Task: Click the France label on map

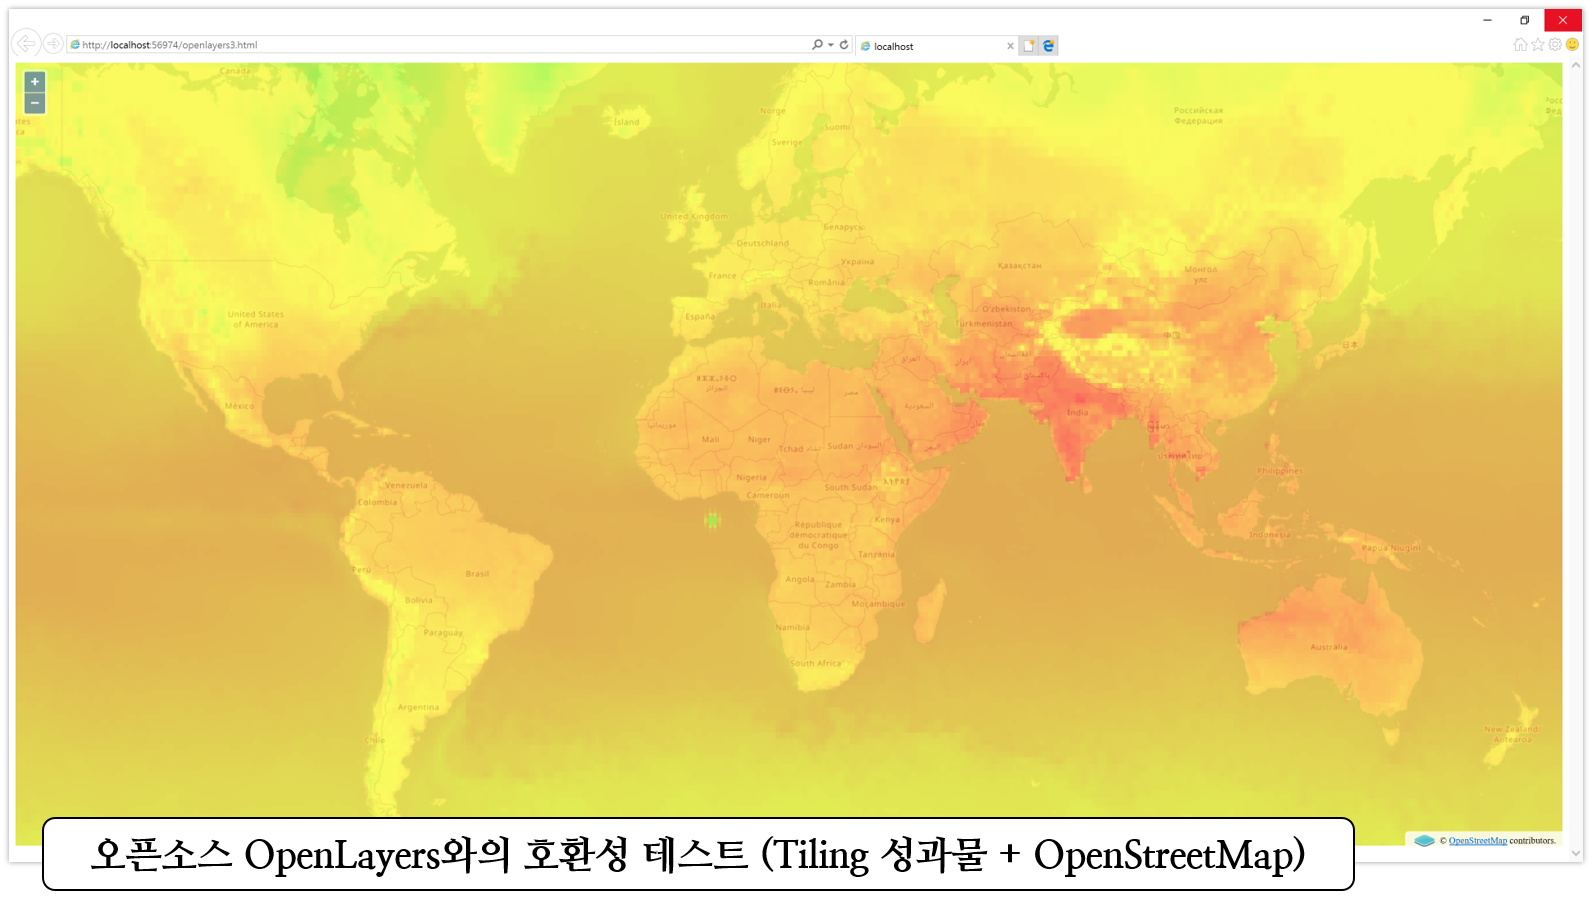Action: click(x=722, y=276)
